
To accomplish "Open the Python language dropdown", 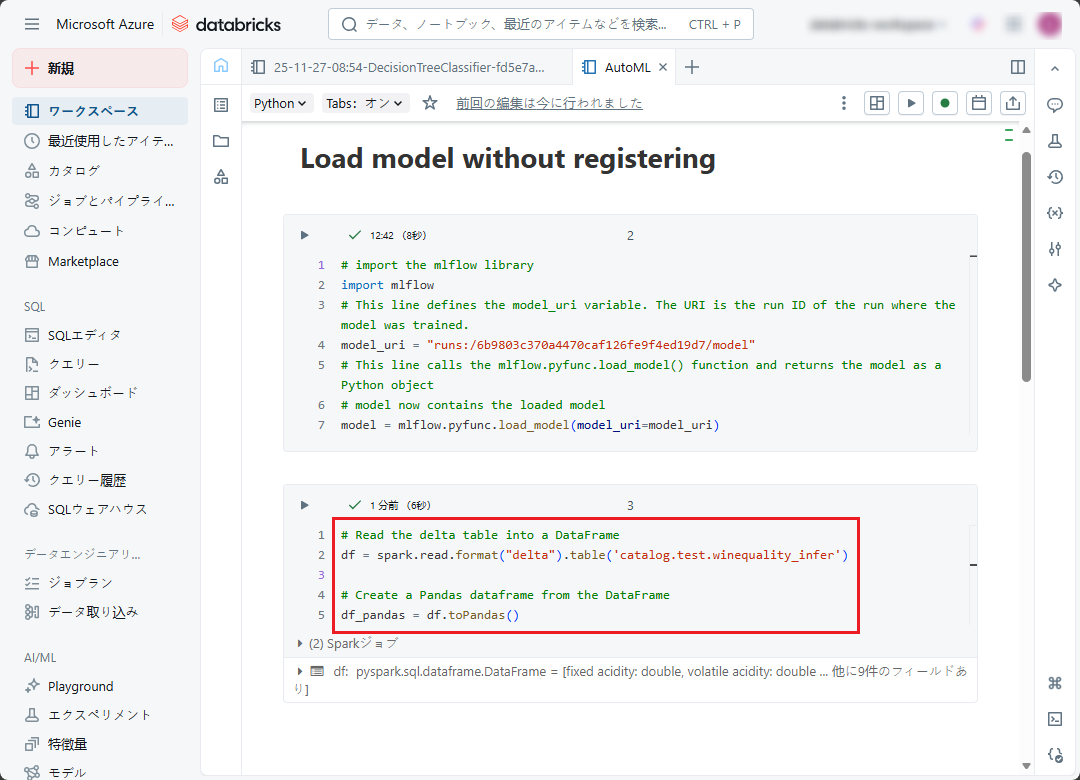I will coord(282,103).
